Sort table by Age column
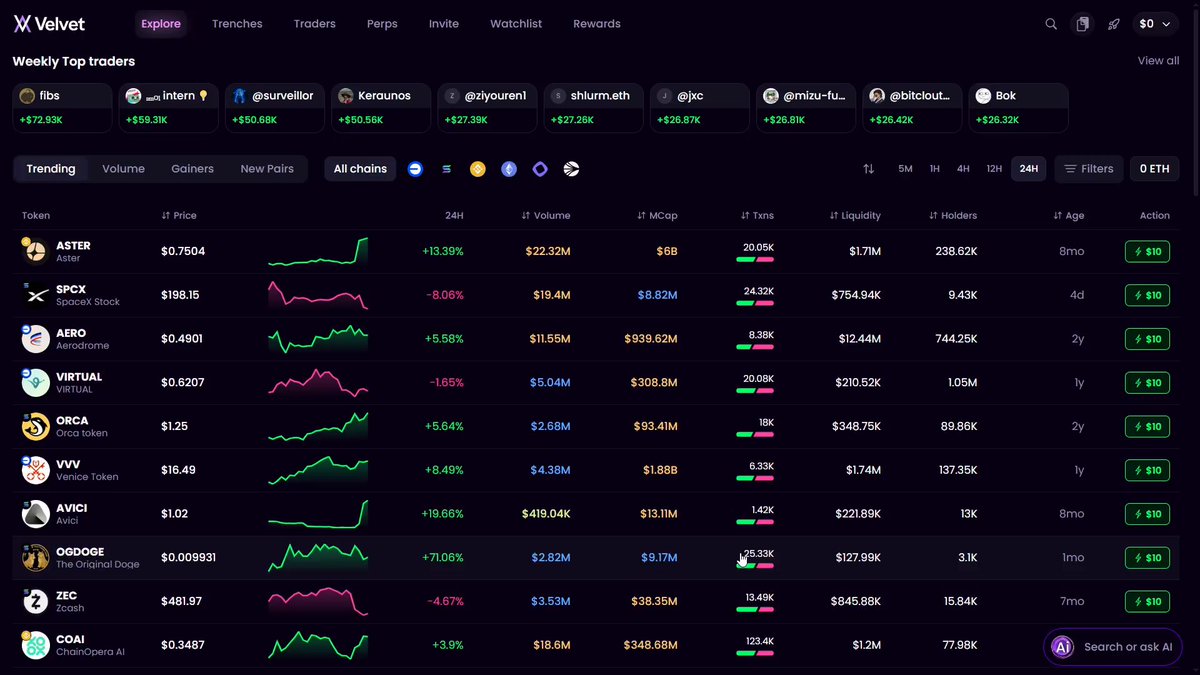1200x675 pixels. tap(1068, 215)
